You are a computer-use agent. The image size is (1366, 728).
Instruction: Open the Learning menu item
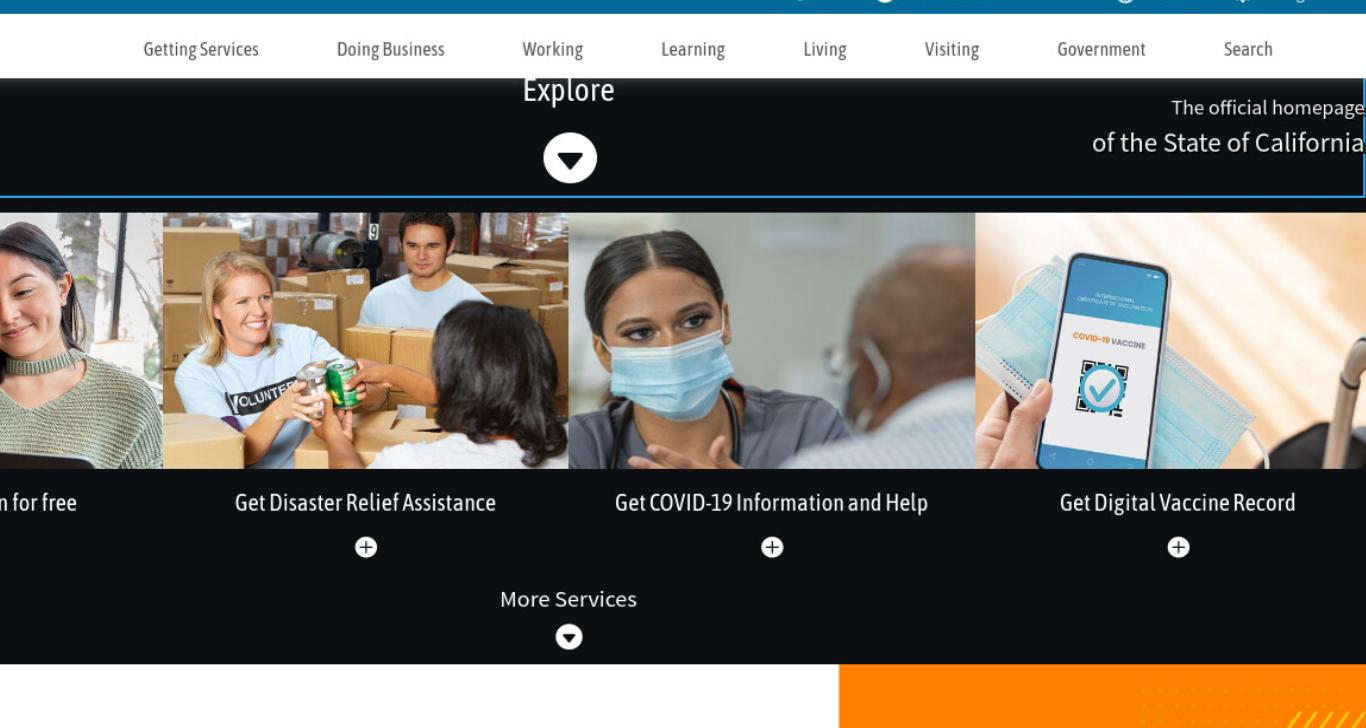[693, 49]
